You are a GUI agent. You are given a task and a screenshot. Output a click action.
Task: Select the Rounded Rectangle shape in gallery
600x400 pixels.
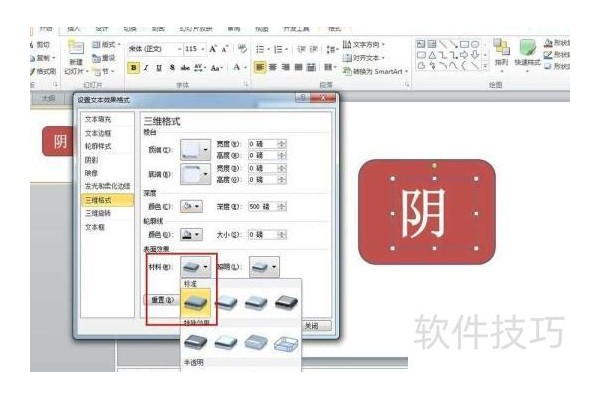(x=421, y=55)
